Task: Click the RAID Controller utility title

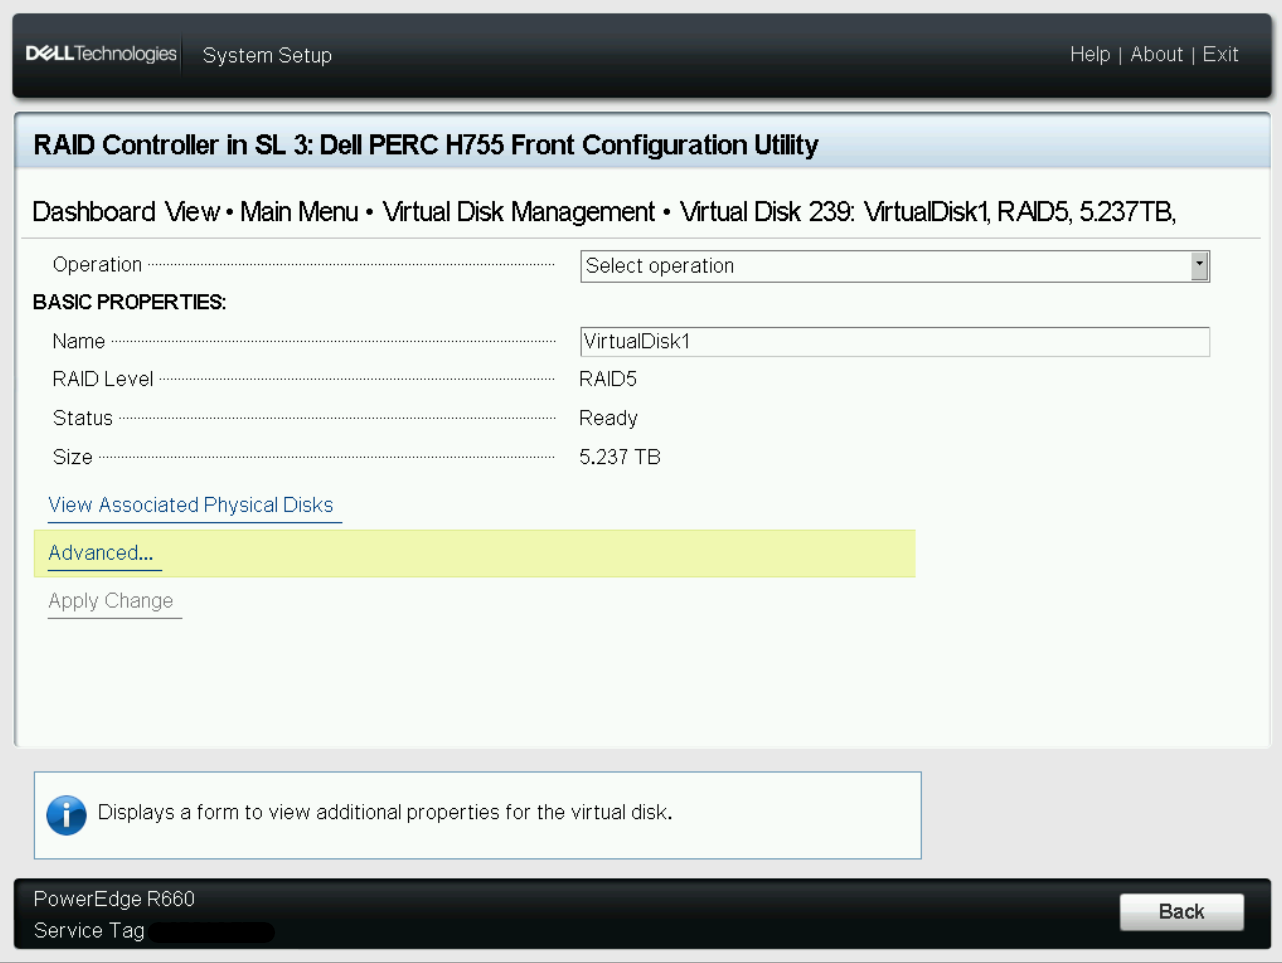Action: pos(426,145)
